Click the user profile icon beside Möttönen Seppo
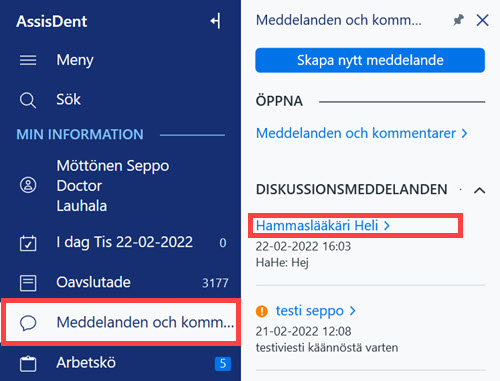Image resolution: width=500 pixels, height=381 pixels. [28, 185]
